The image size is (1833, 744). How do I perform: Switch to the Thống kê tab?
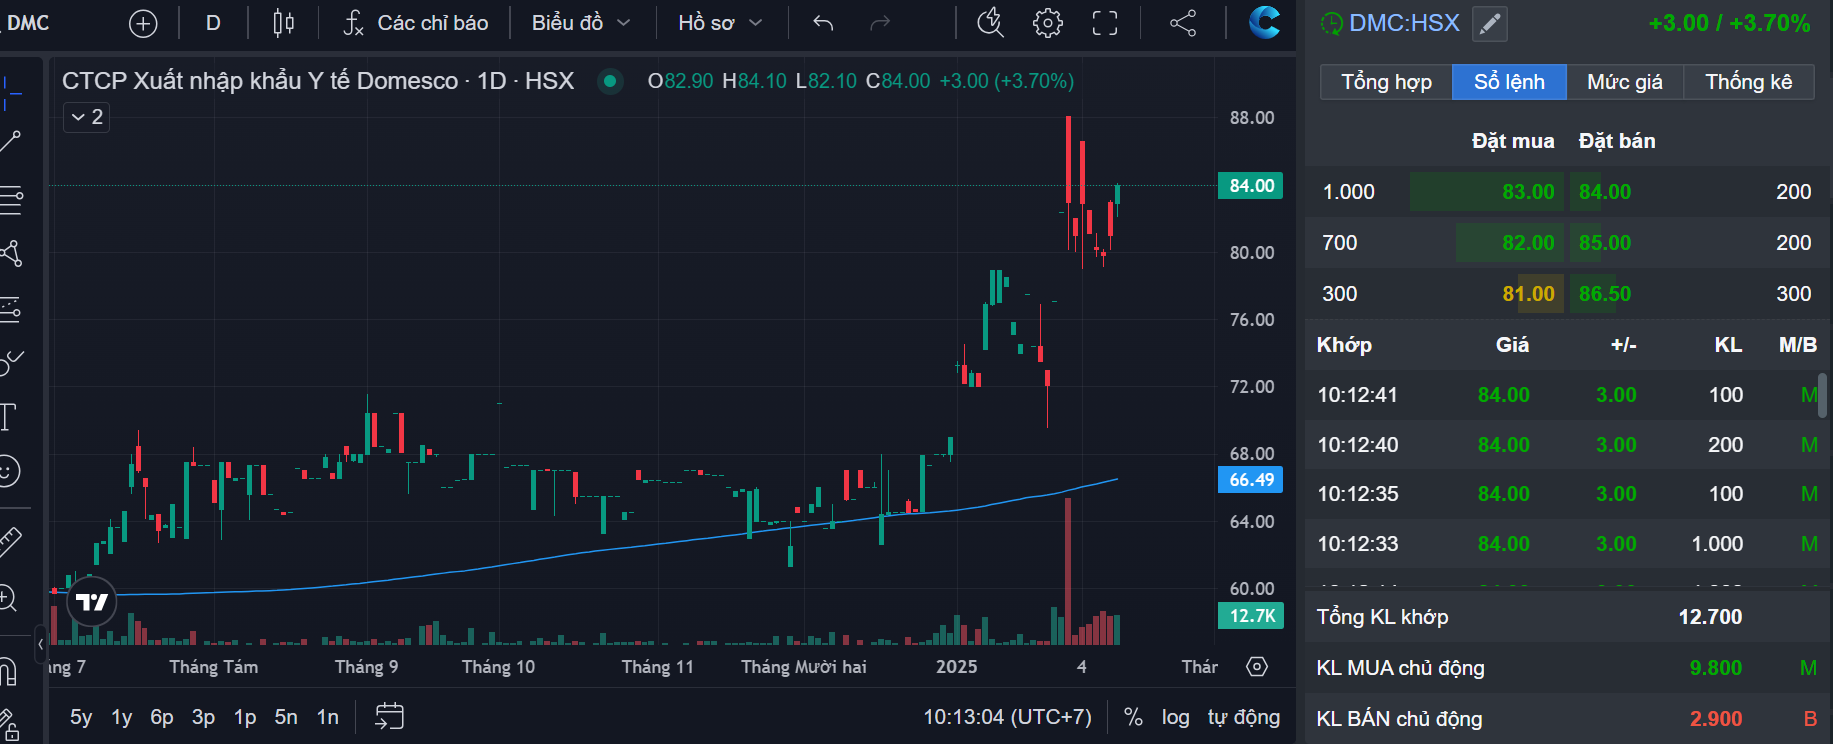coord(1749,82)
